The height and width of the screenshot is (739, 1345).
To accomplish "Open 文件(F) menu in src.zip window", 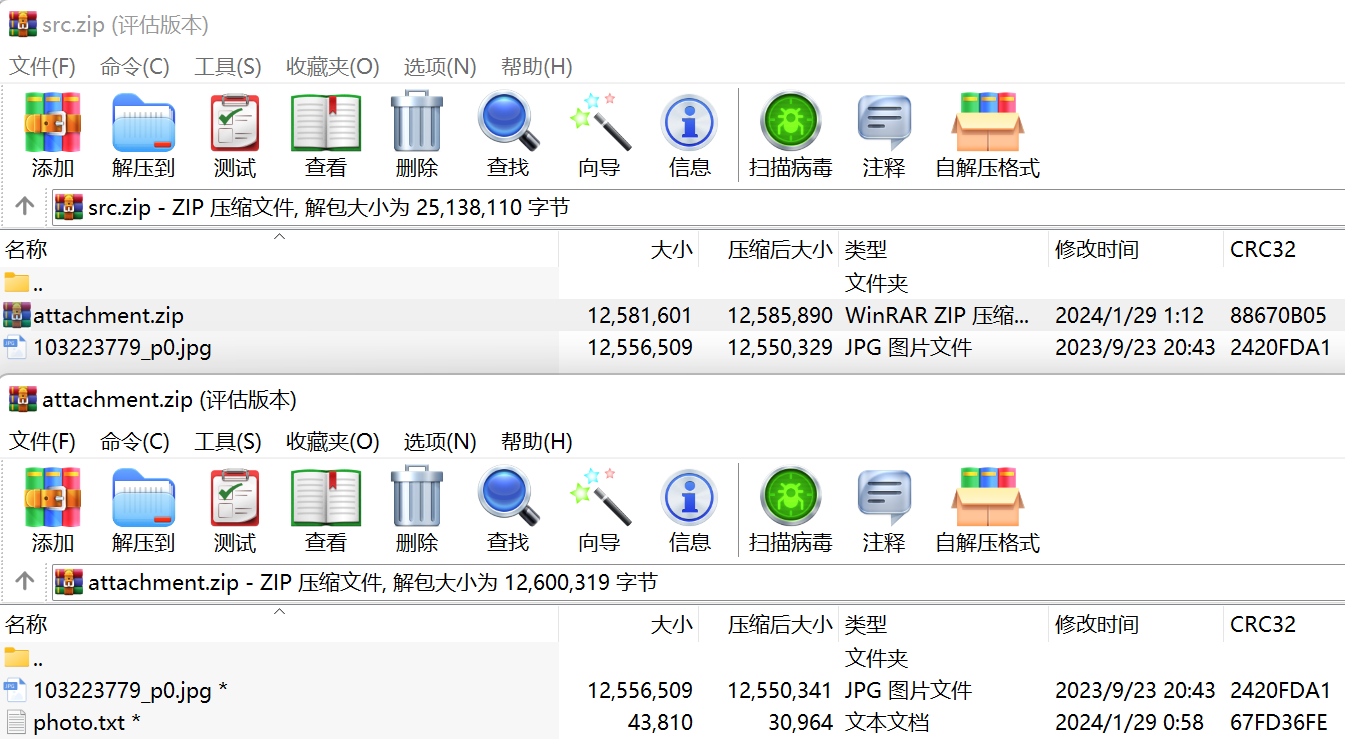I will [42, 67].
